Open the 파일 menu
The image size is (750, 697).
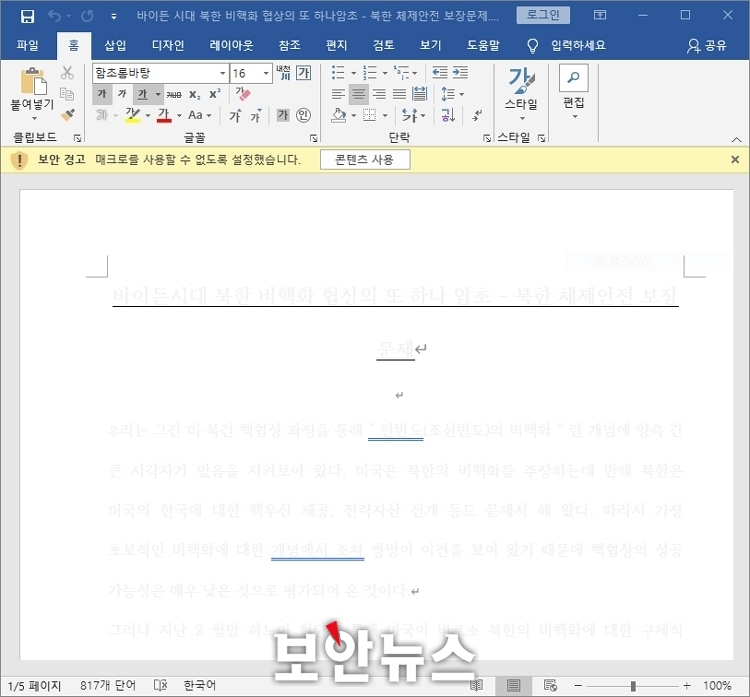tap(27, 45)
